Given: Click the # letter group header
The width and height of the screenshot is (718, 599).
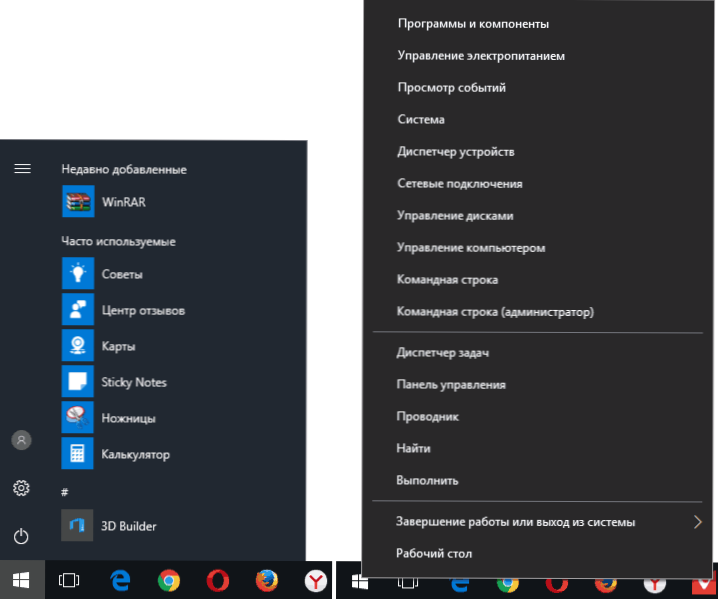Looking at the screenshot, I should (65, 492).
